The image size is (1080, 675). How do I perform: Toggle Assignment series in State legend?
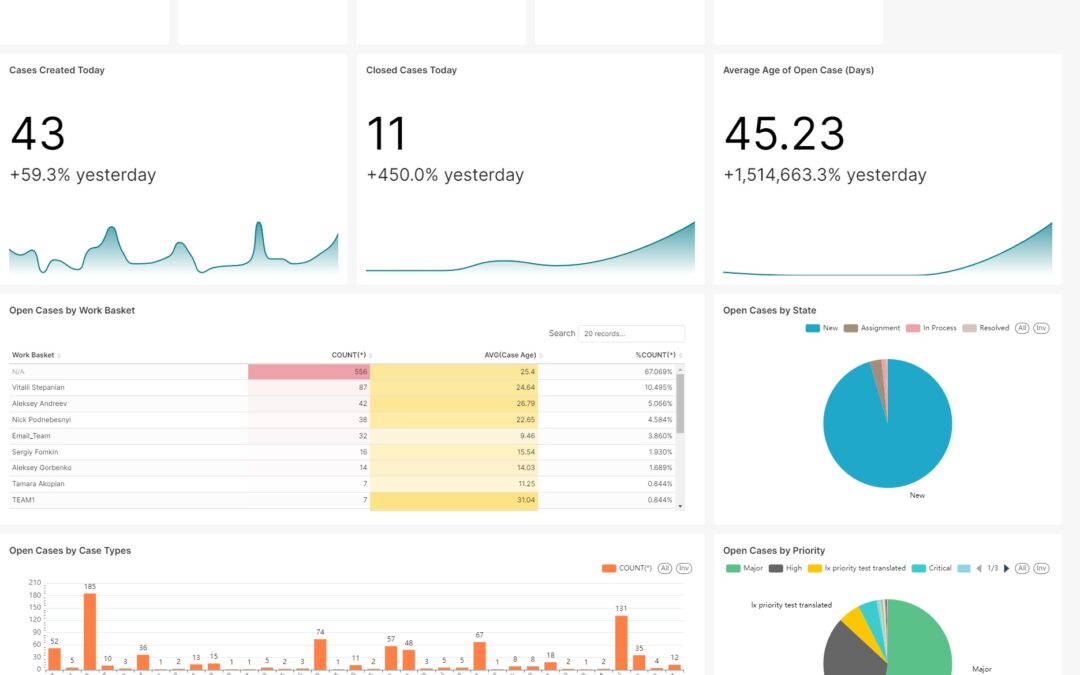click(x=872, y=329)
